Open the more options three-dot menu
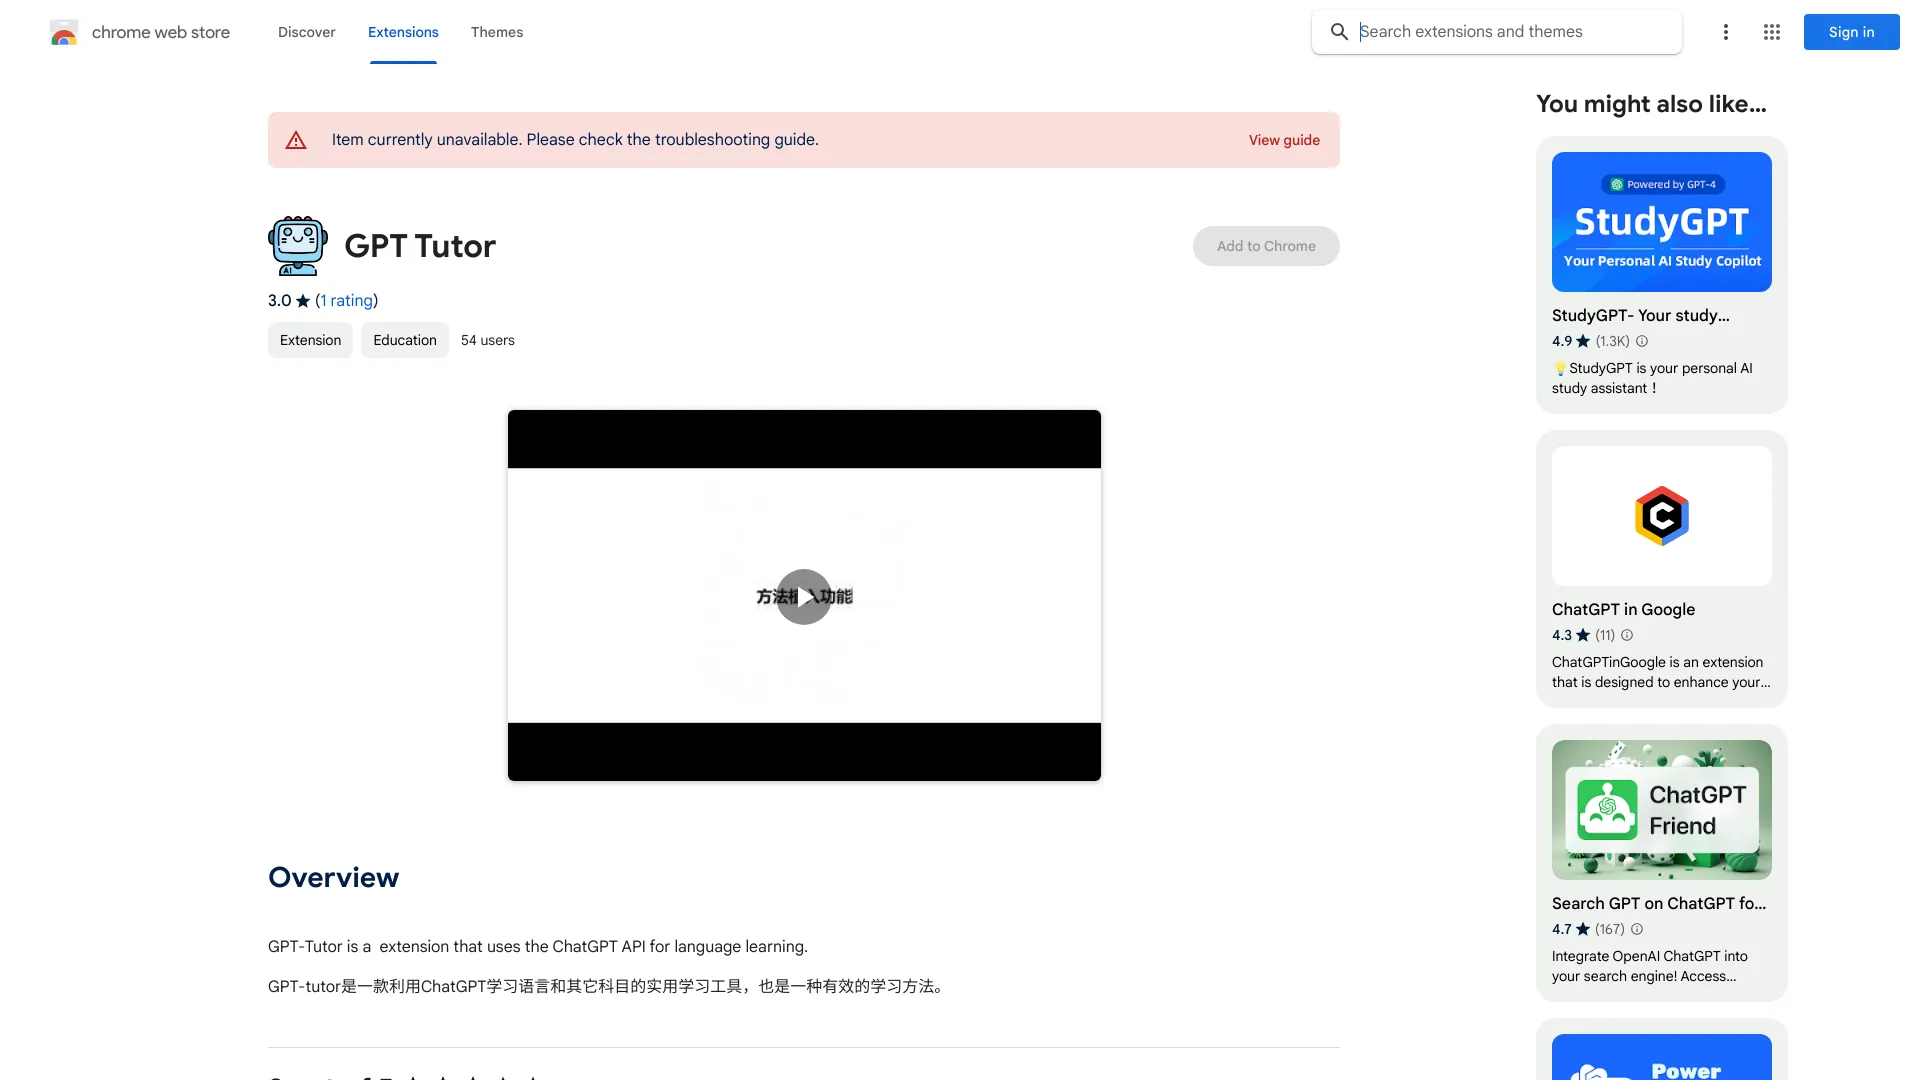The image size is (1920, 1080). point(1725,32)
